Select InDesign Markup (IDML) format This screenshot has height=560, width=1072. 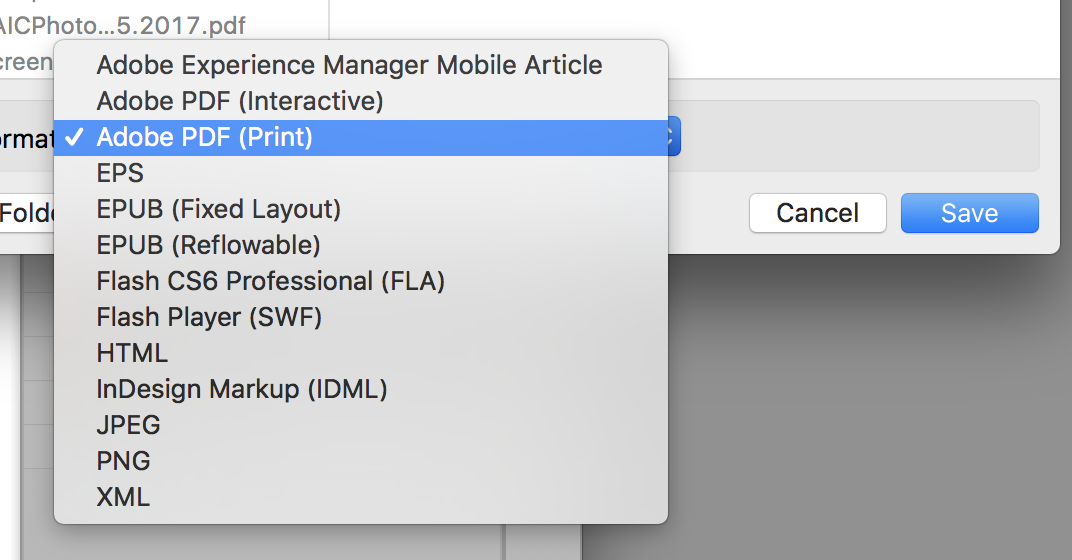click(361, 389)
